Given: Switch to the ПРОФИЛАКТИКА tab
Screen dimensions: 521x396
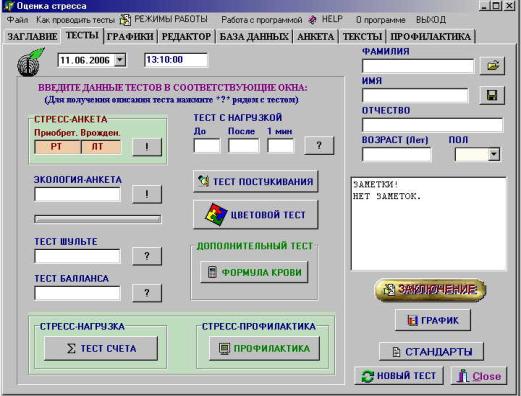Looking at the screenshot, I should point(431,36).
